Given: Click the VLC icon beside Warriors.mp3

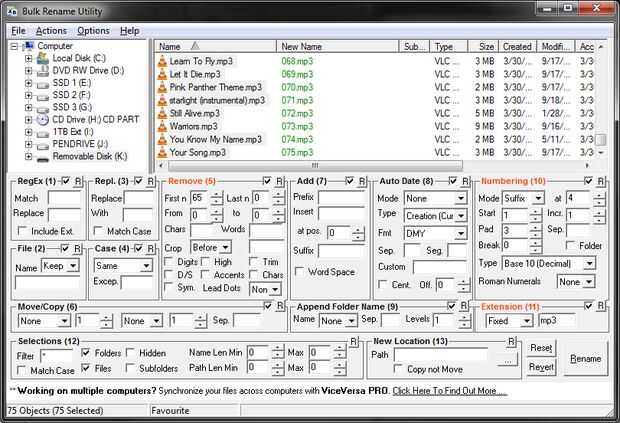Looking at the screenshot, I should coord(162,127).
